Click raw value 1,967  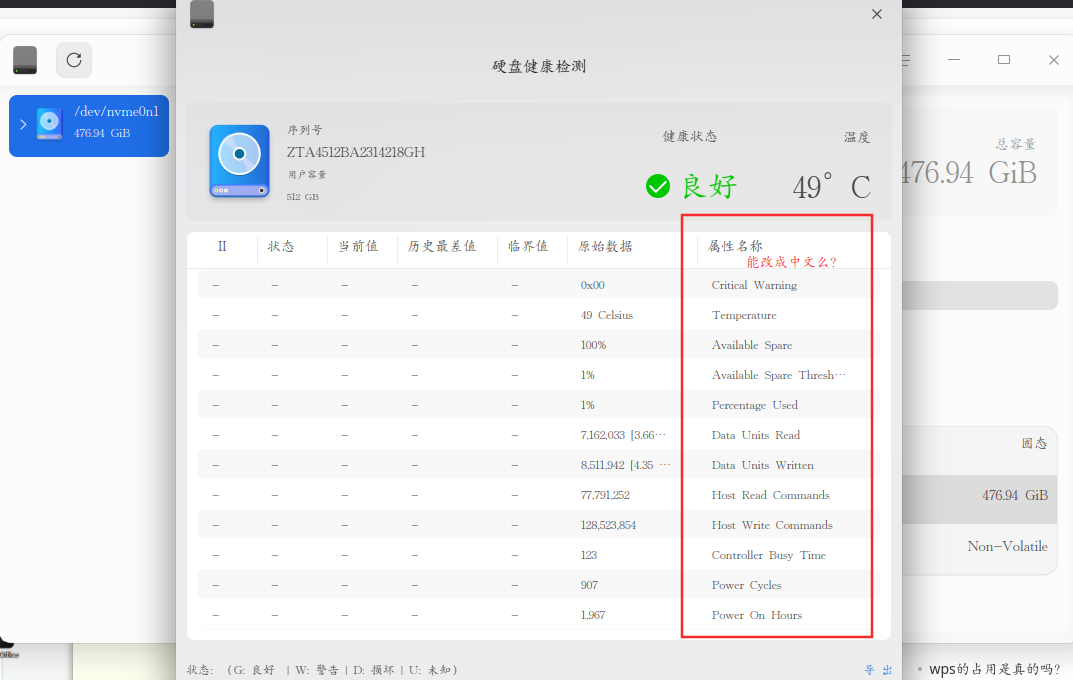click(x=593, y=616)
